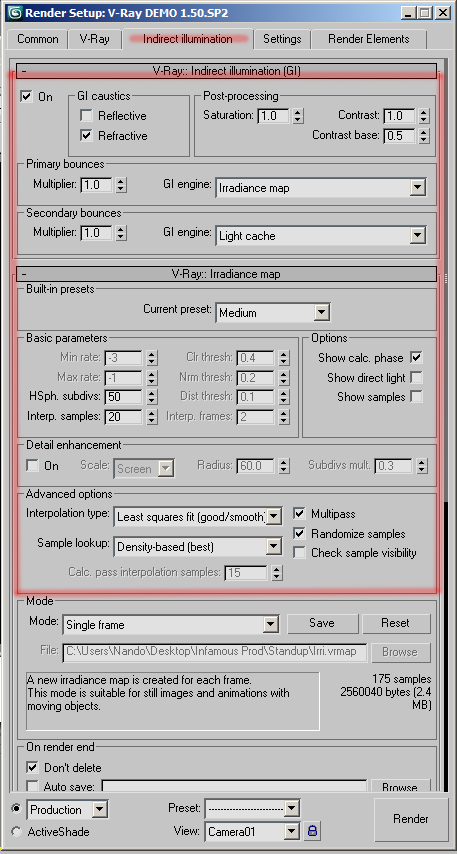
Task: Collapse the V-Ray Irradiance map rollout
Action: tap(227, 273)
